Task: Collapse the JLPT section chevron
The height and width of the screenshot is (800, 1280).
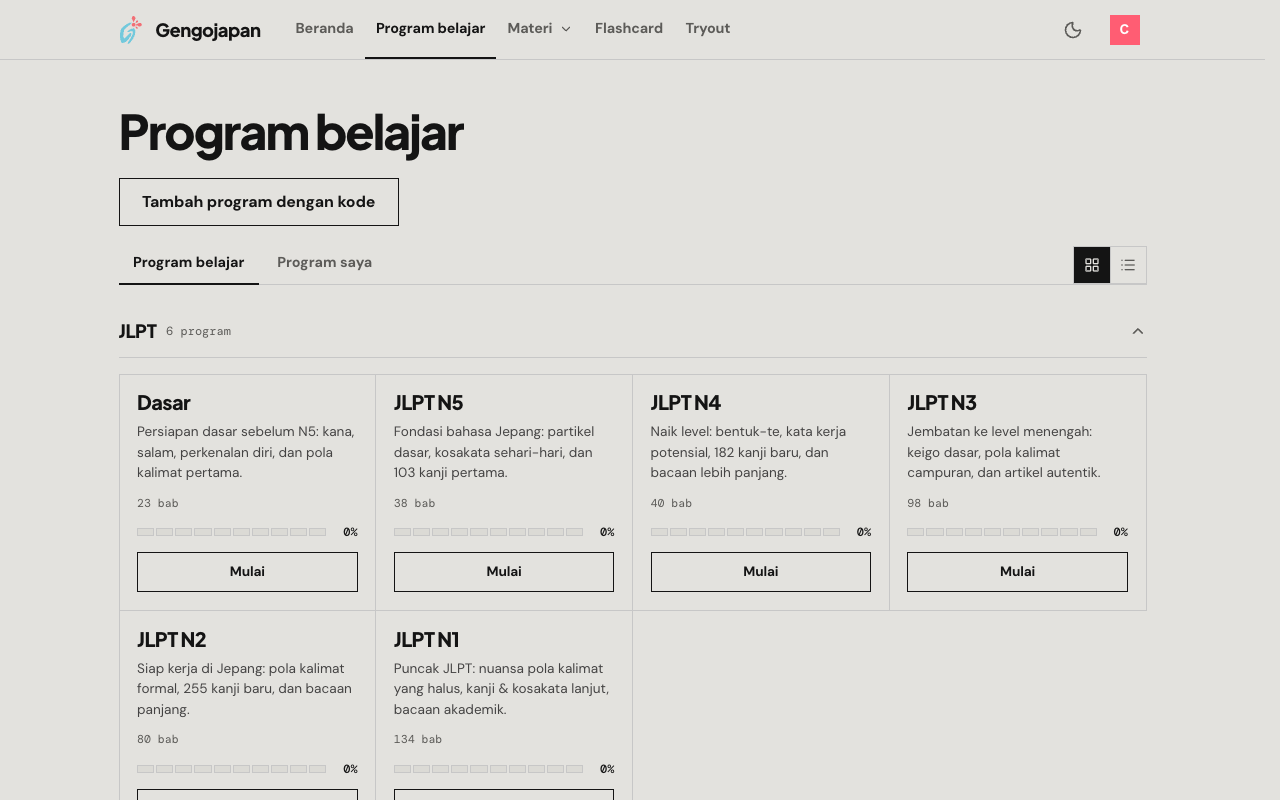Action: 1138,331
